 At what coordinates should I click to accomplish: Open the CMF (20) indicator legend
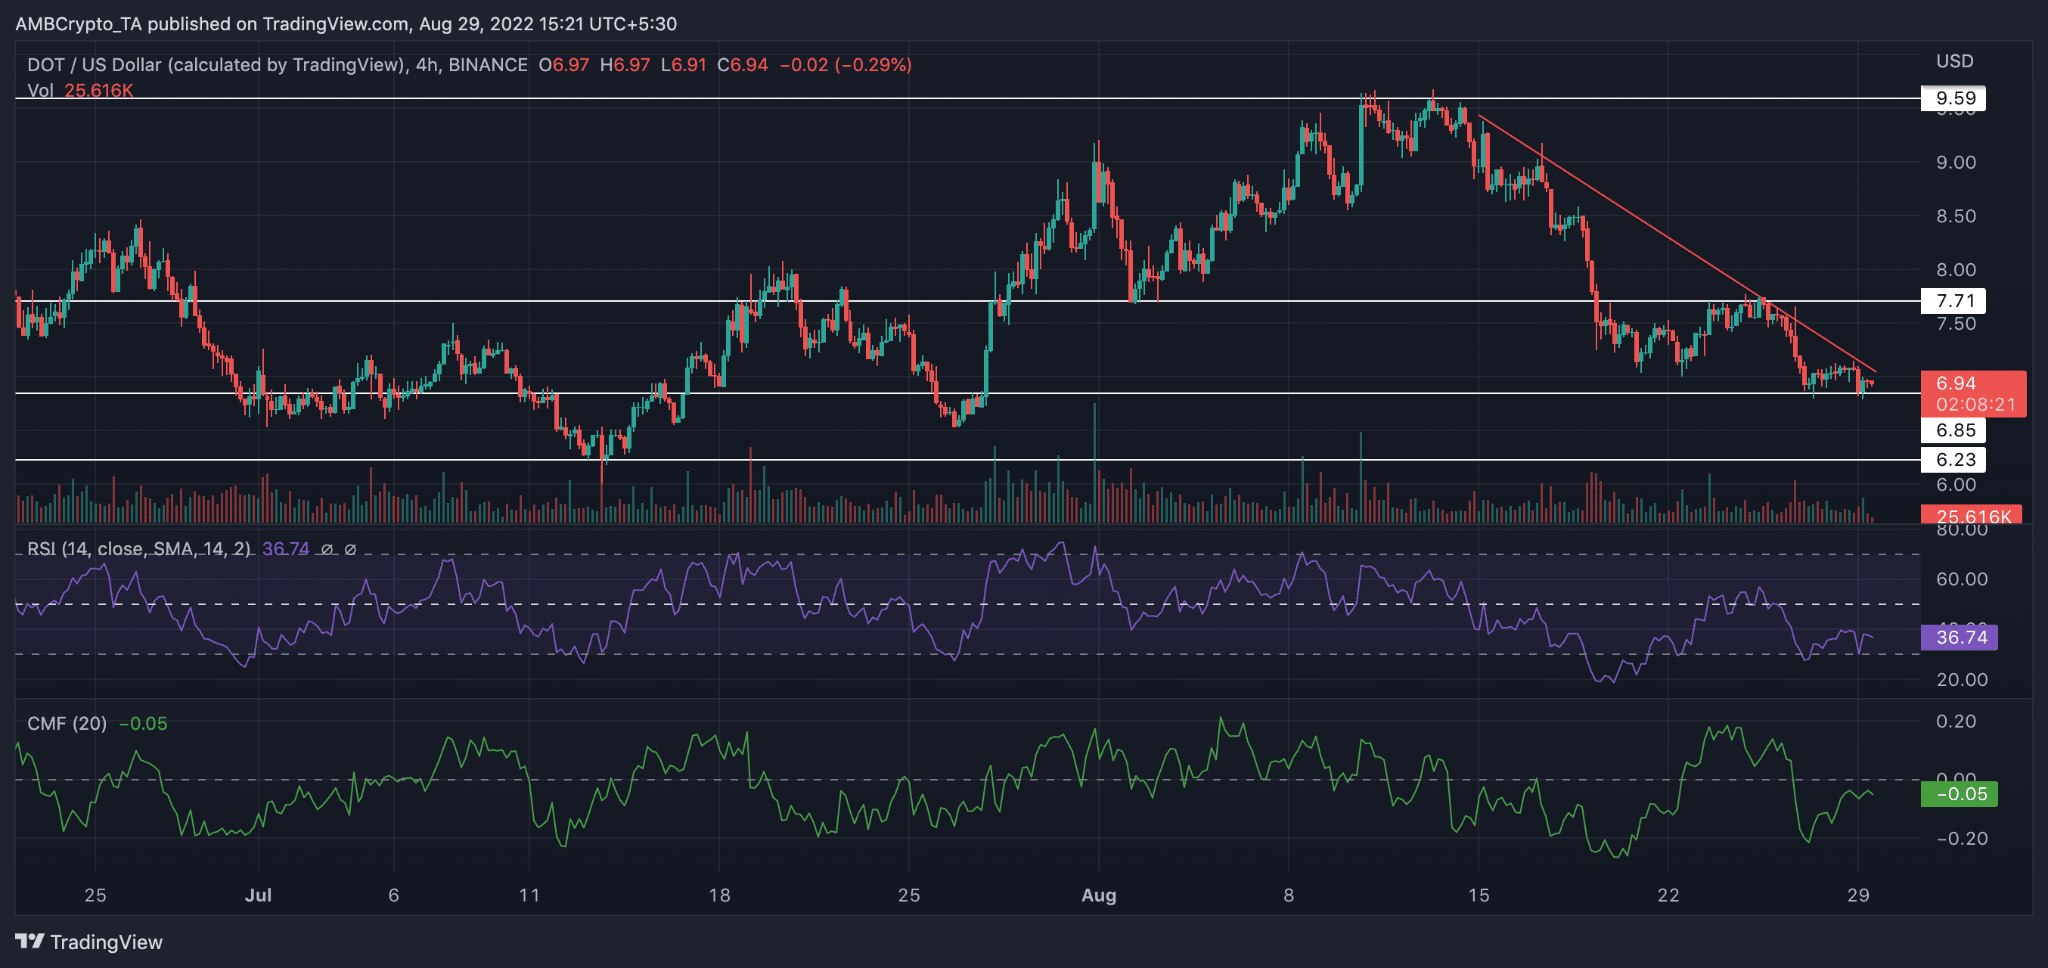(x=67, y=723)
